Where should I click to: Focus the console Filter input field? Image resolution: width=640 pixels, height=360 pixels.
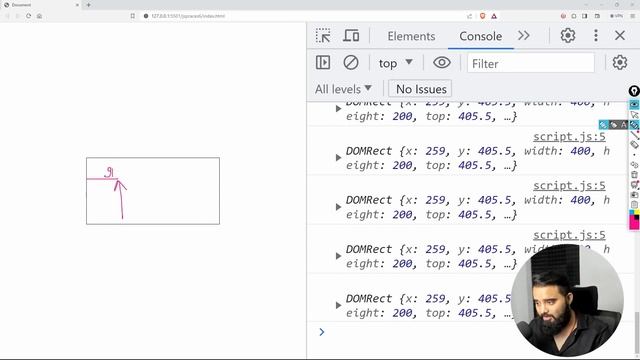pos(531,63)
